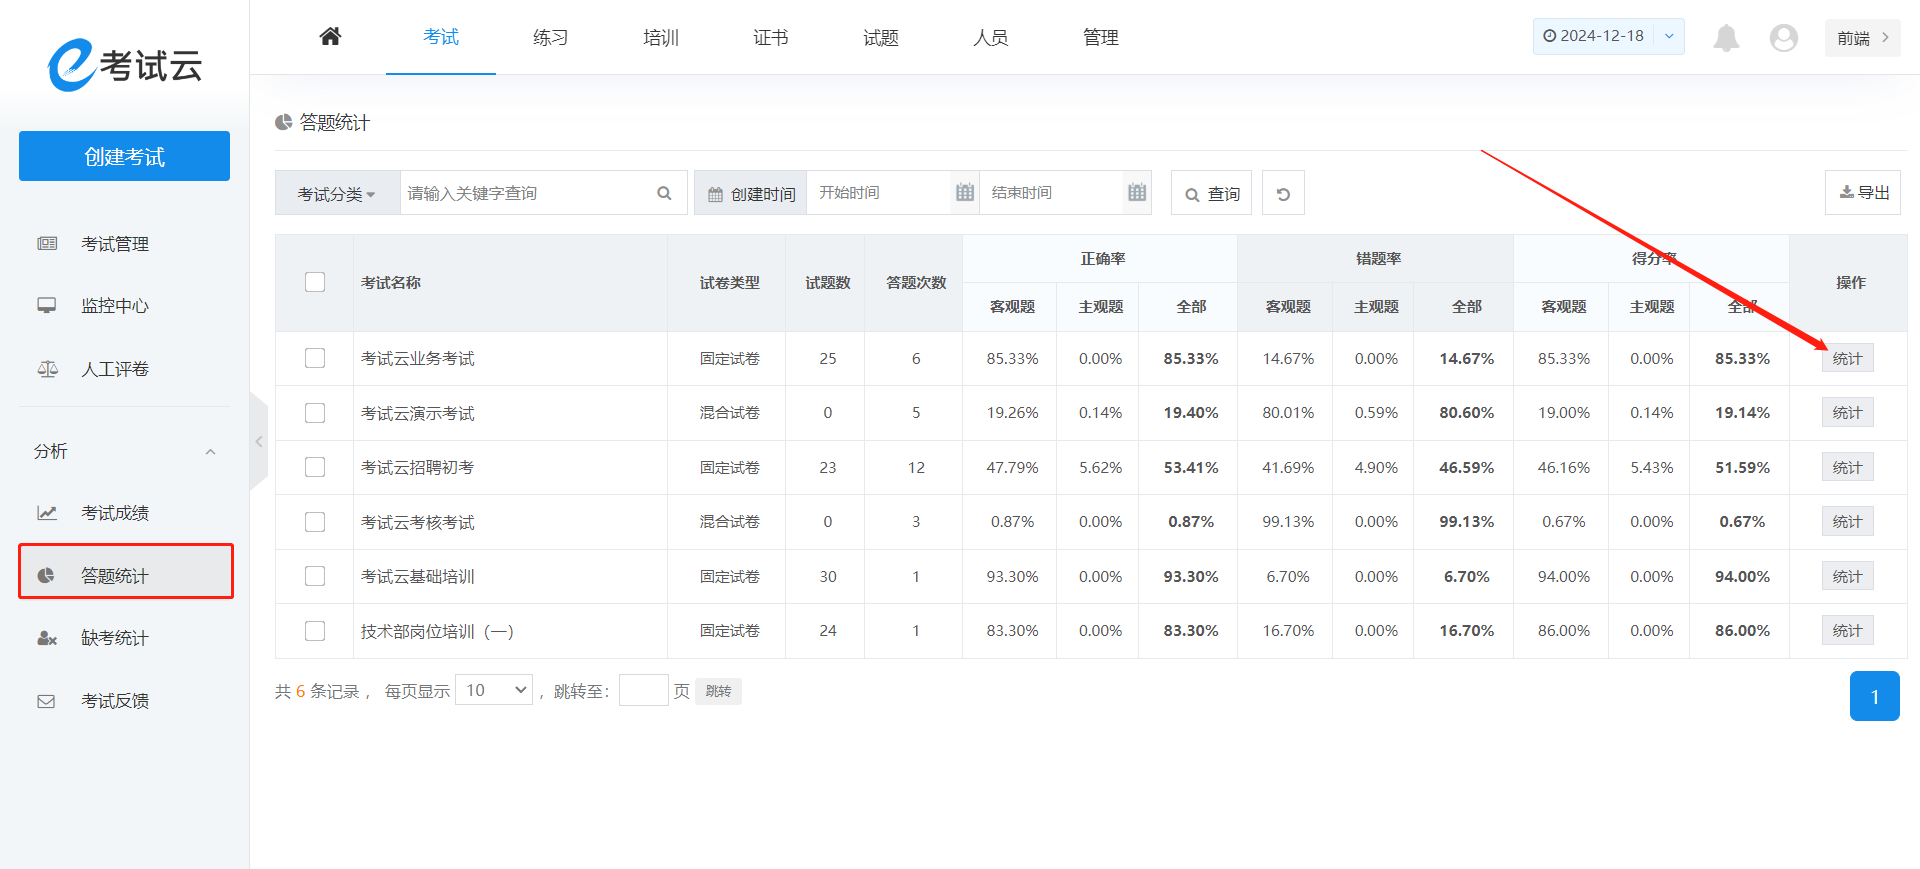The image size is (1920, 869).
Task: Collapse sidebar using left edge arrow handle
Action: point(259,441)
